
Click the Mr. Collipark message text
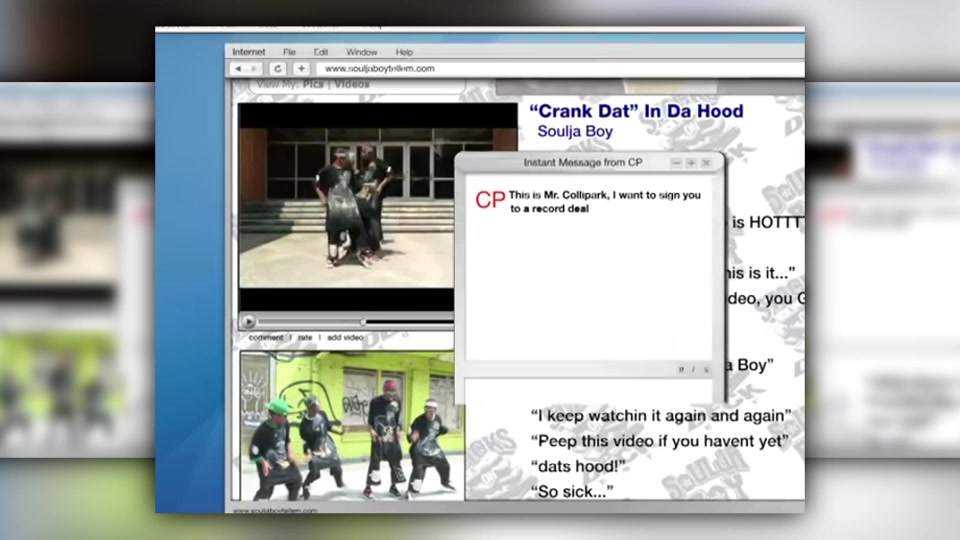tap(605, 201)
